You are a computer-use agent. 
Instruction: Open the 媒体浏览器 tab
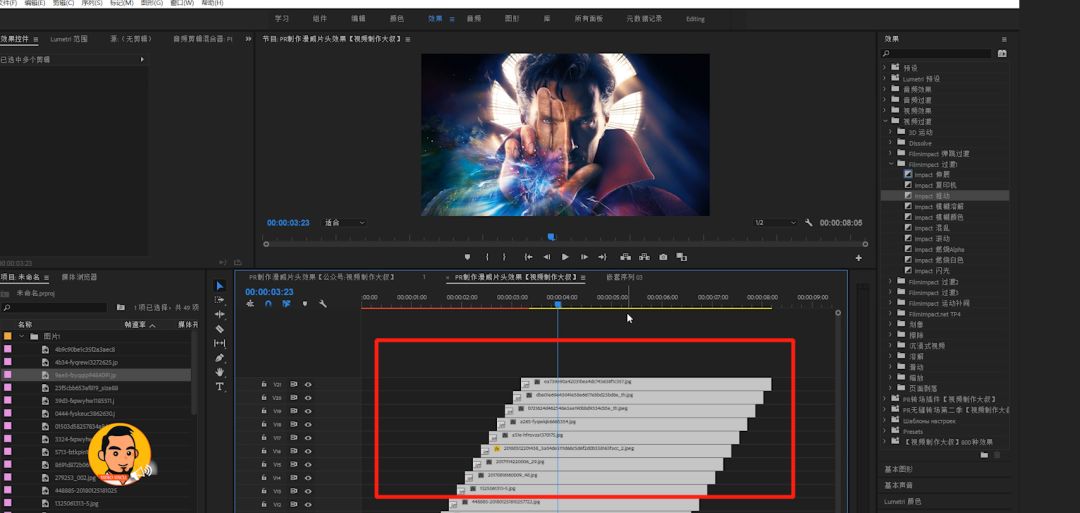point(79,278)
